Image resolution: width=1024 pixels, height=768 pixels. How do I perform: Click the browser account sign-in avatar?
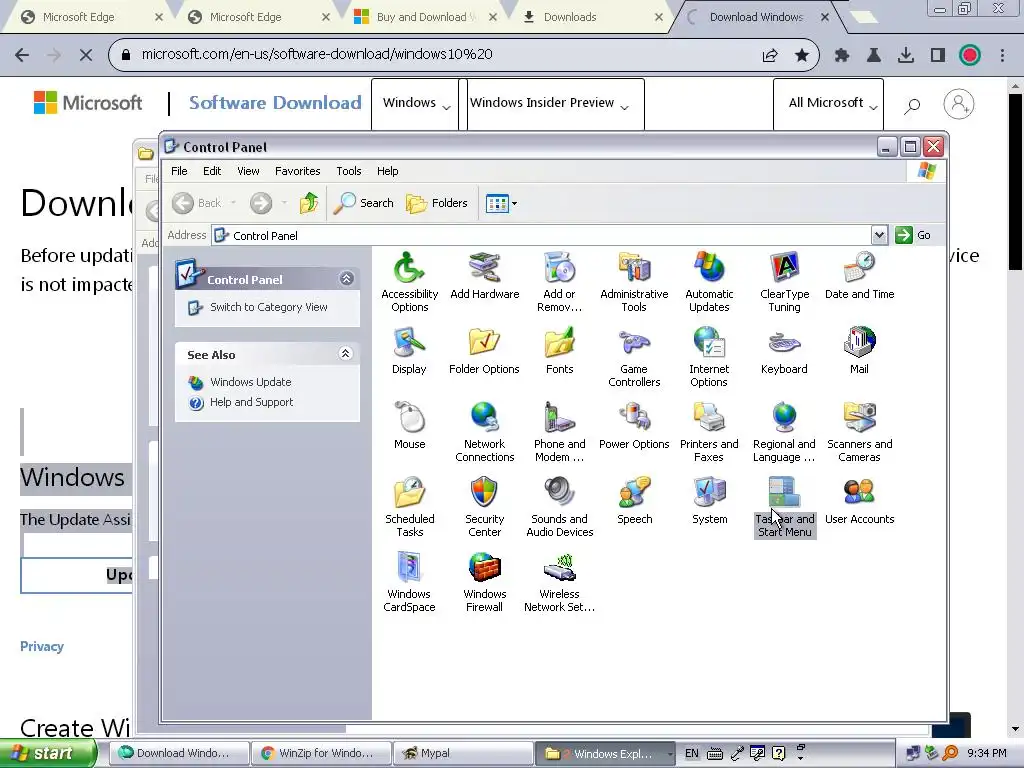tap(959, 104)
